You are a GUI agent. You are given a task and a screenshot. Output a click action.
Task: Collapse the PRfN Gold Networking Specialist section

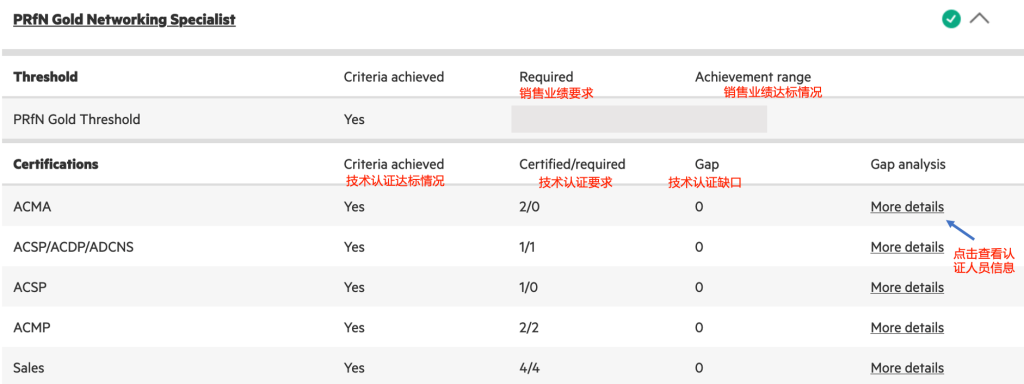(979, 19)
